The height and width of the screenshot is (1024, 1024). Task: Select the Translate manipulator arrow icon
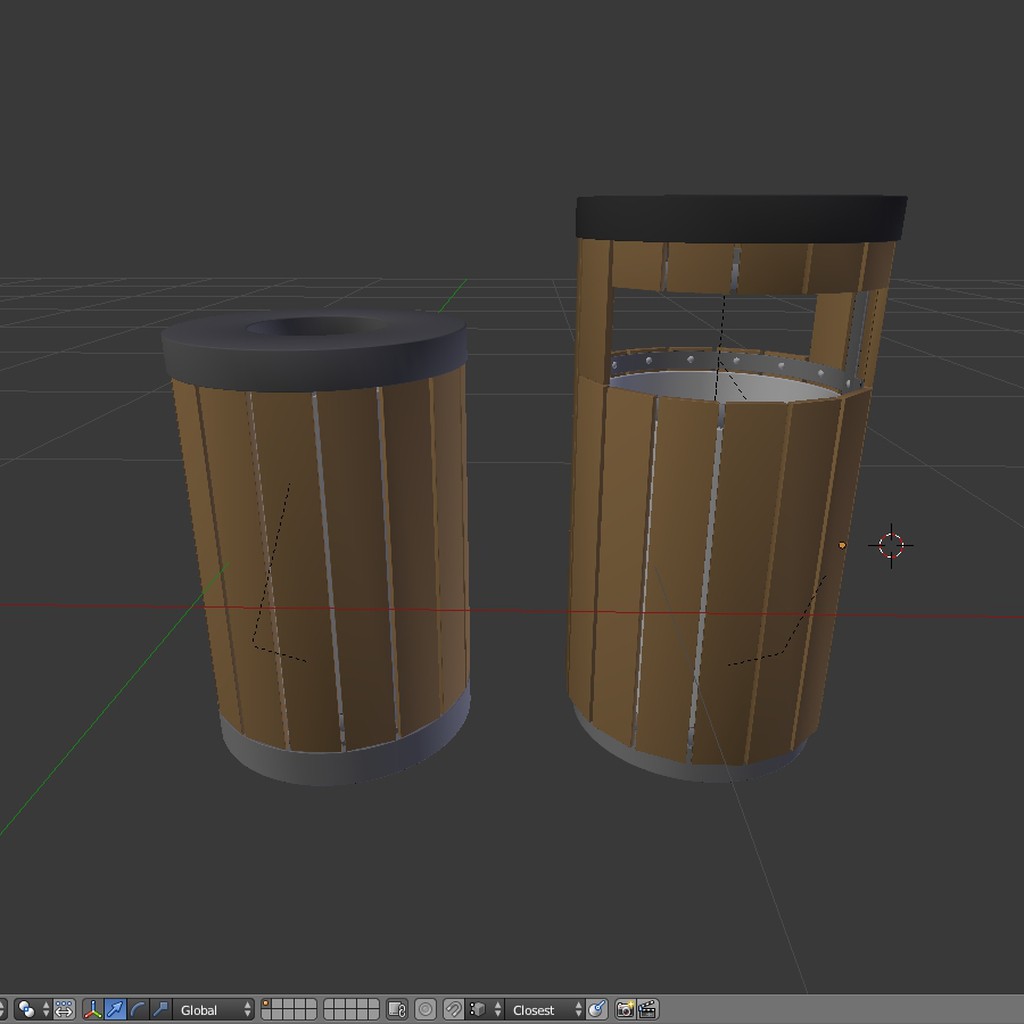coord(113,1010)
